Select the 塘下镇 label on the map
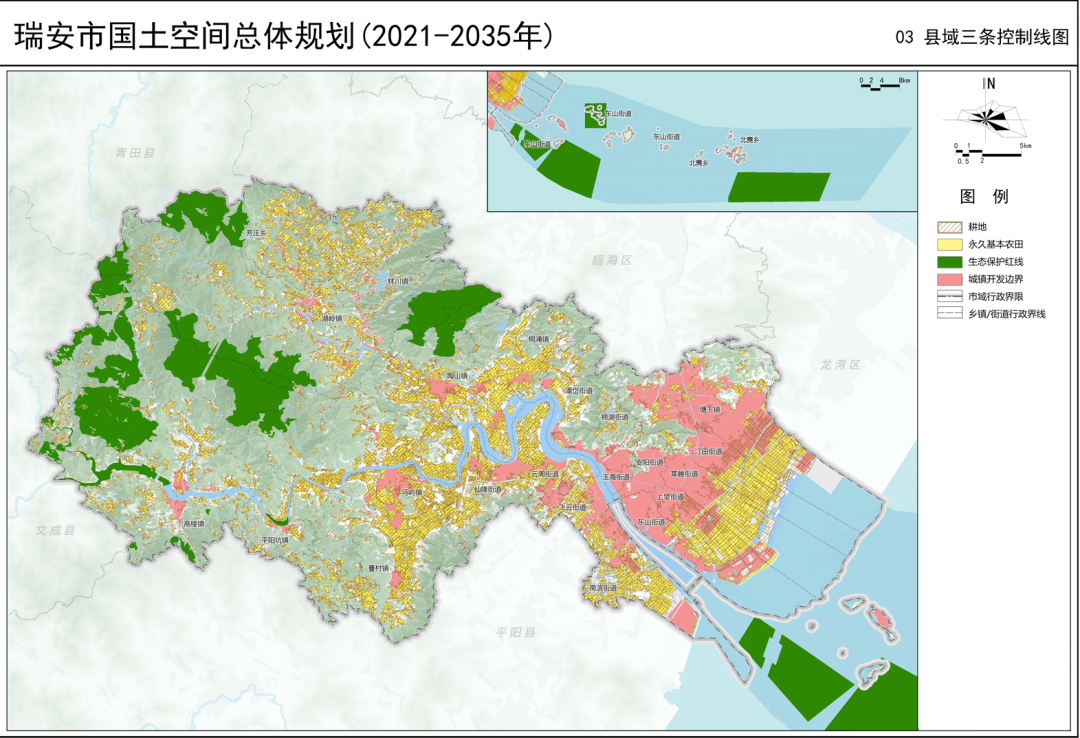1080x738 pixels. (710, 409)
